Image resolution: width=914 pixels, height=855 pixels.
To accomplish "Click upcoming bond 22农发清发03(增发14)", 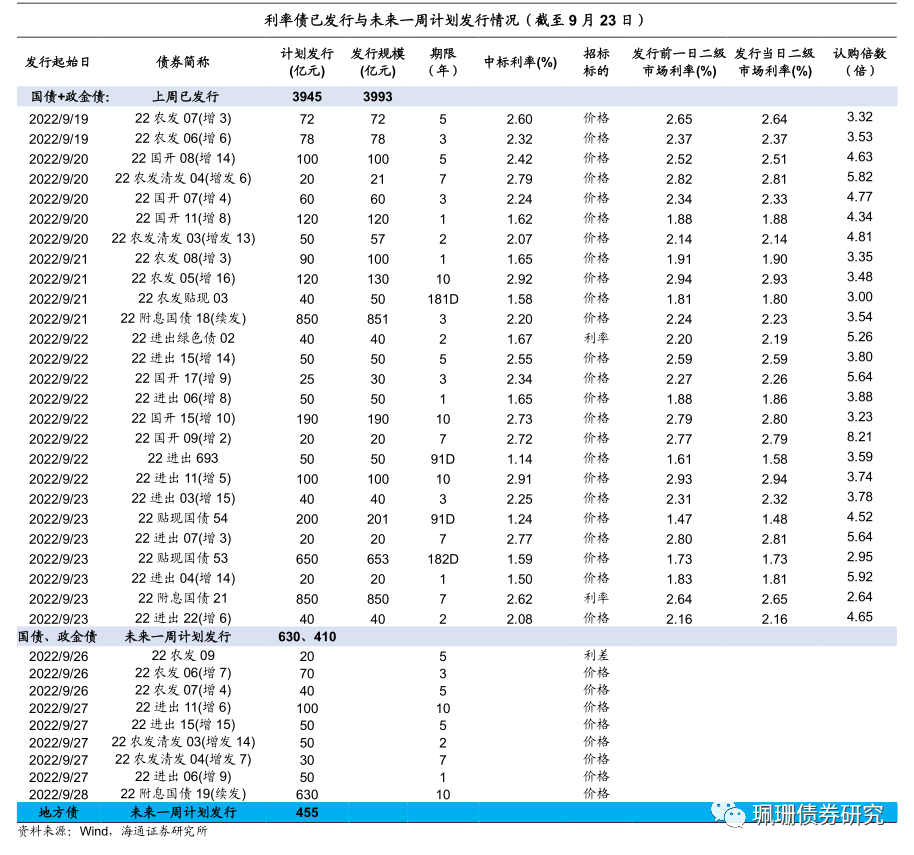I will (x=183, y=742).
